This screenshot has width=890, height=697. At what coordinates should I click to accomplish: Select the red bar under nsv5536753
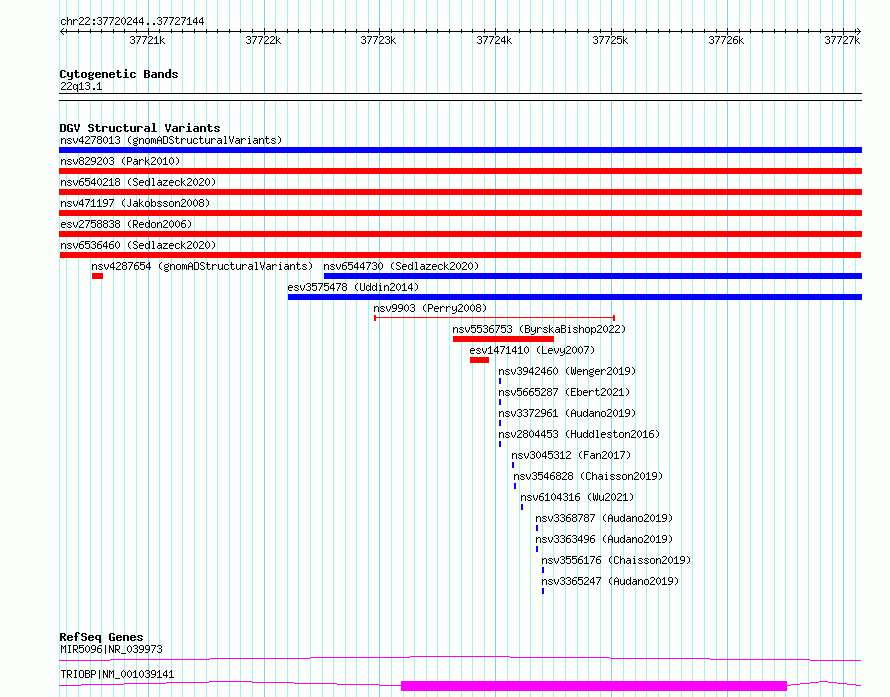(503, 339)
